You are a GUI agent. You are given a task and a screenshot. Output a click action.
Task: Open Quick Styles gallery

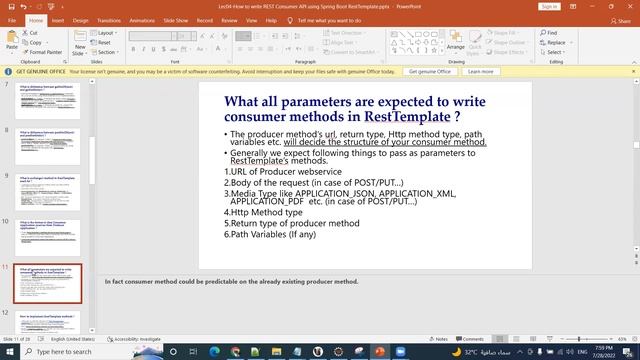point(474,43)
